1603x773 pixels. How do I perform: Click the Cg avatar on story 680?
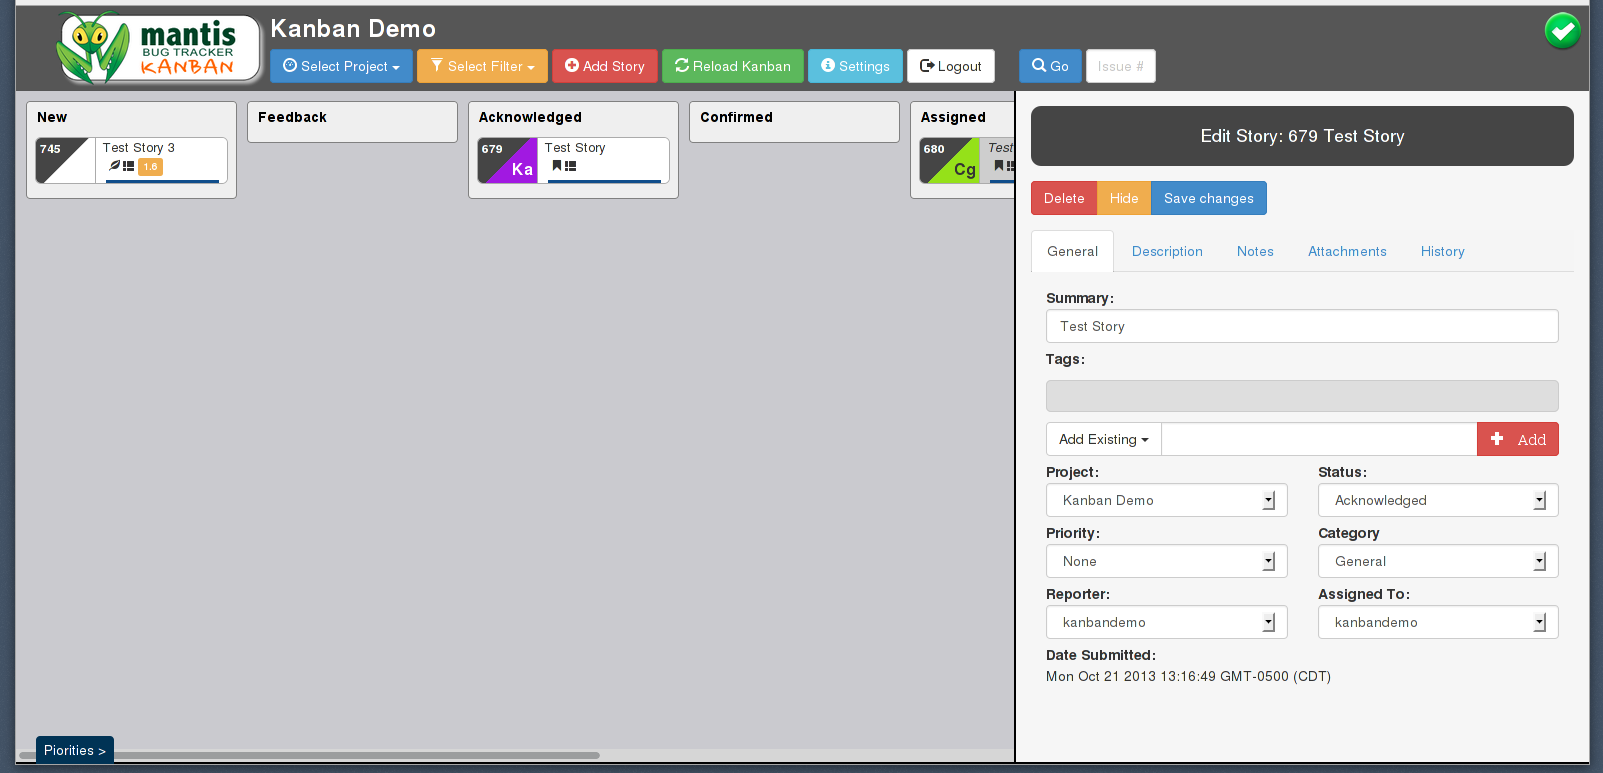[x=964, y=169]
